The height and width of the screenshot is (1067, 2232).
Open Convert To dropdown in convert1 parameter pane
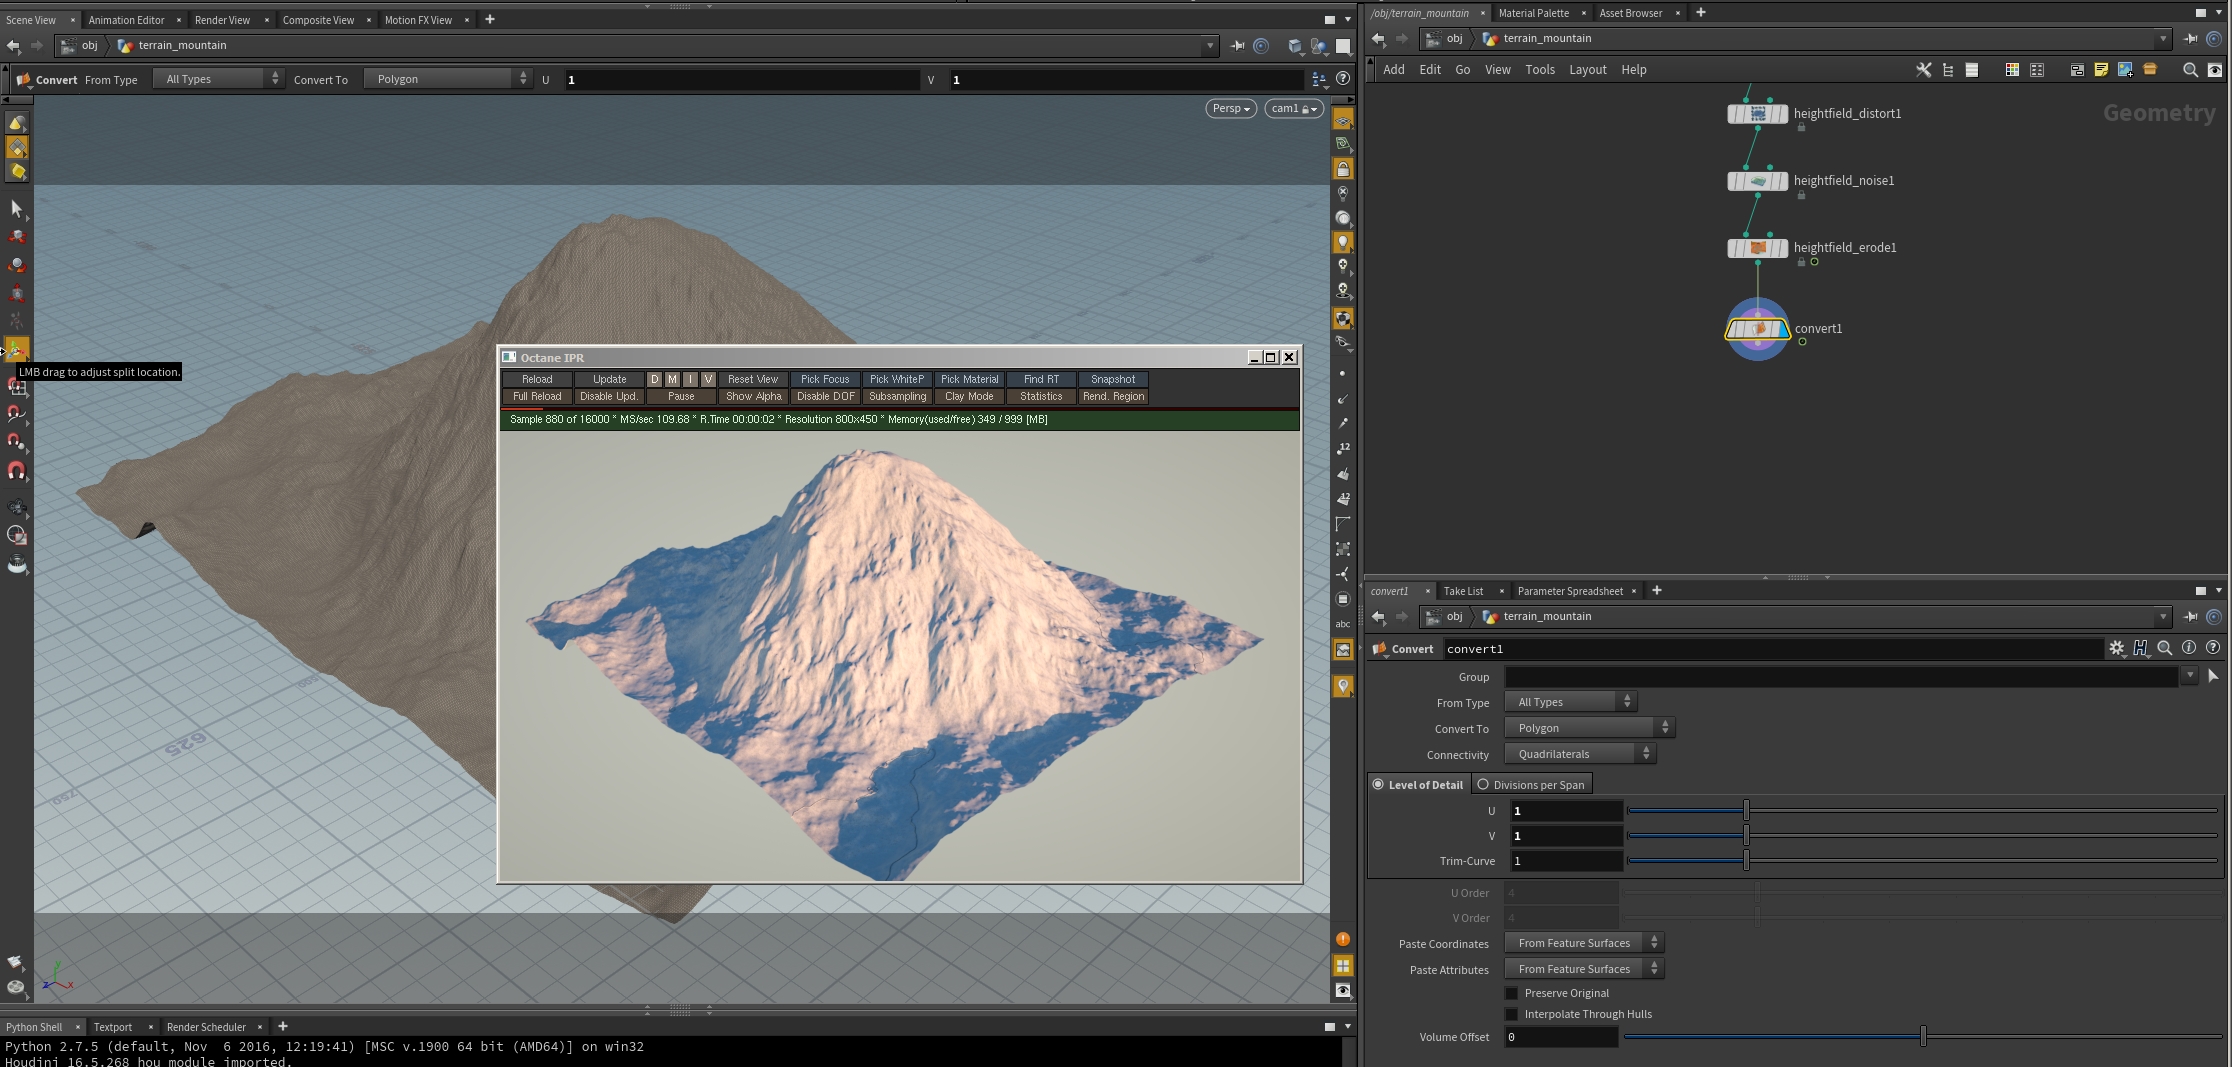click(x=1589, y=728)
